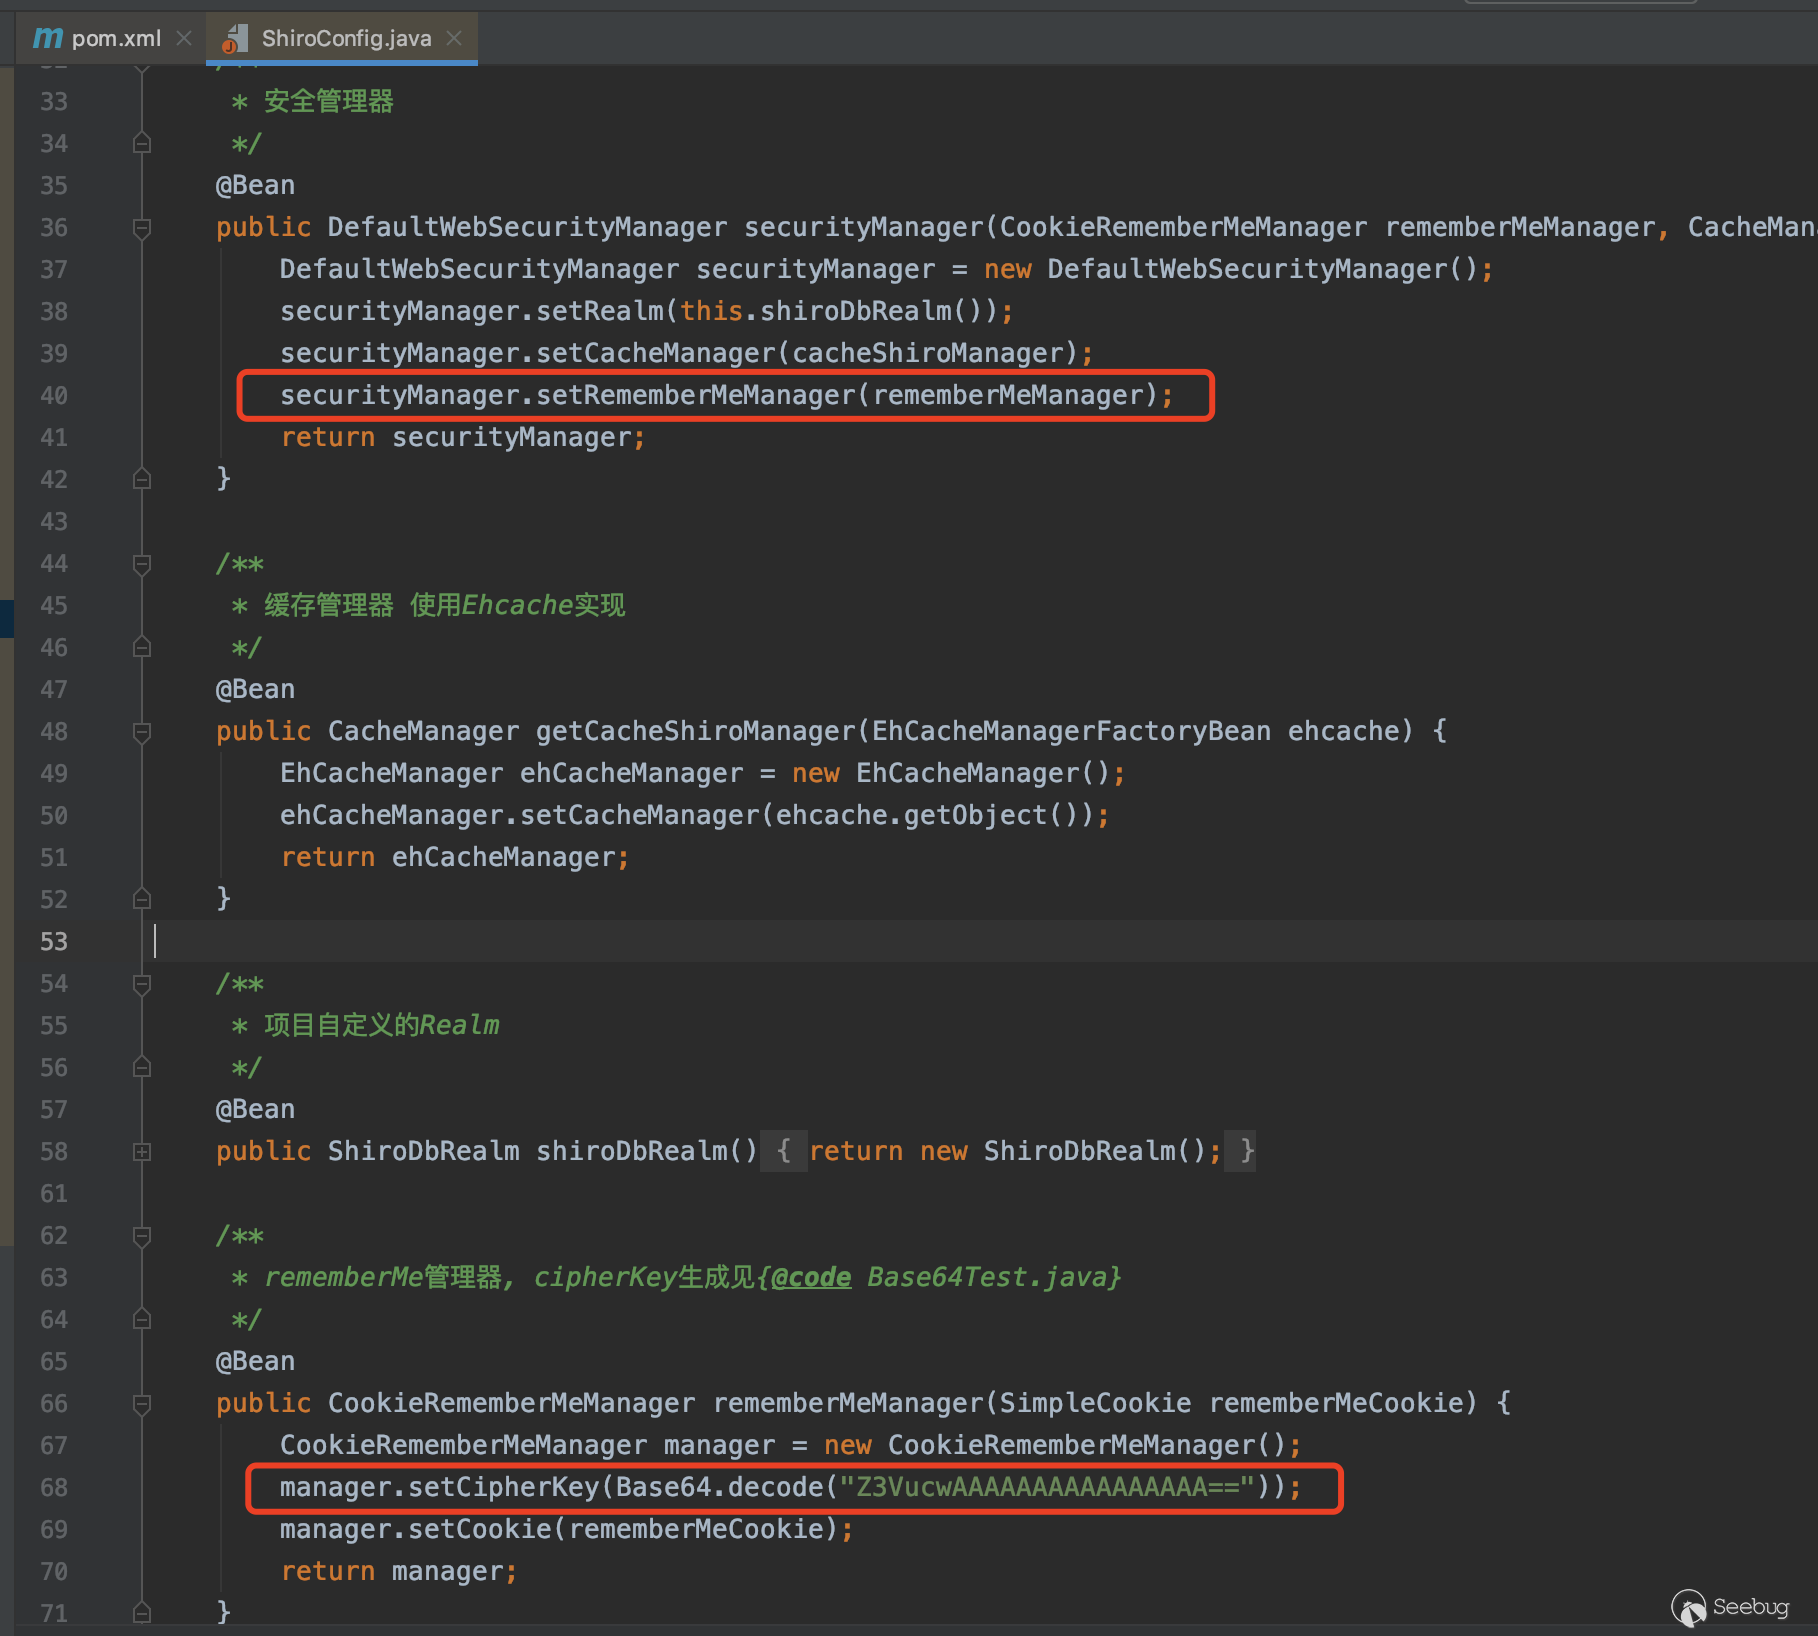
Task: Click line number 53 in the gutter
Action: (x=54, y=941)
